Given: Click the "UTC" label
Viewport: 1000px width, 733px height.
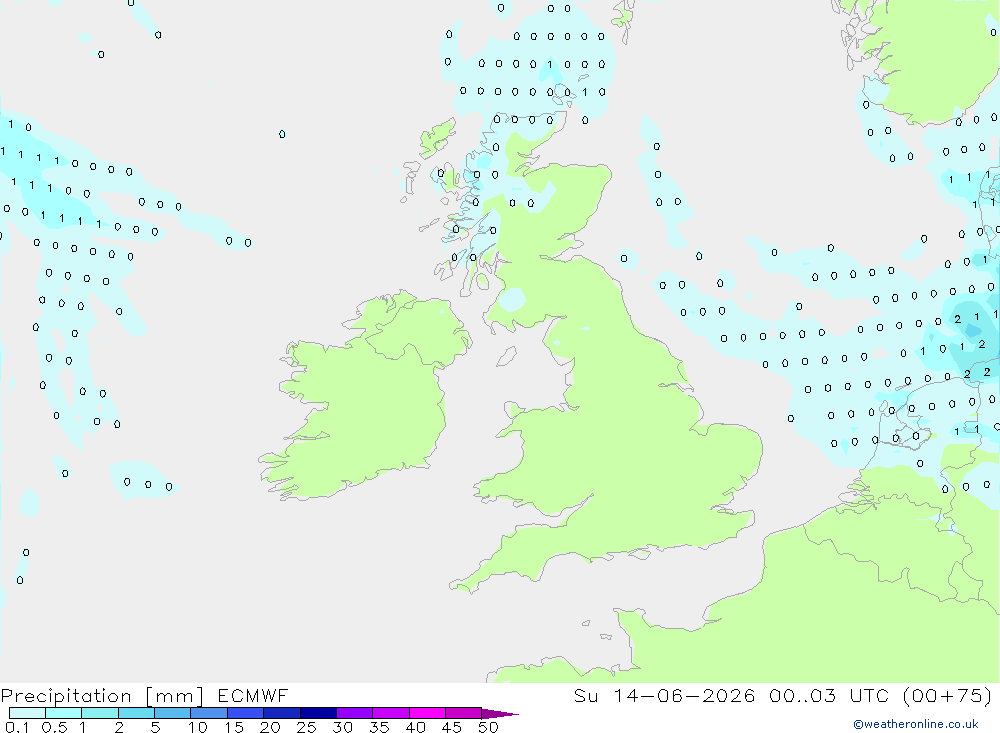Looking at the screenshot, I should pyautogui.click(x=871, y=695).
